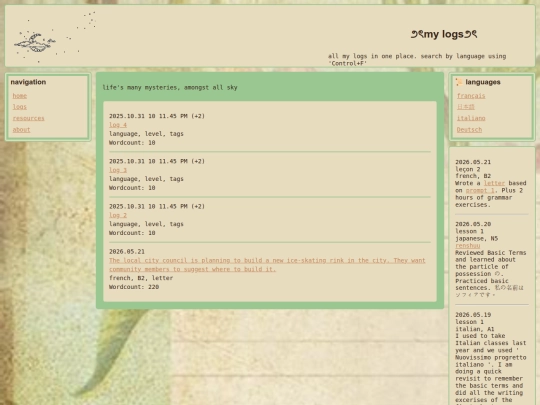The height and width of the screenshot is (405, 540).
Task: Click the 2026.05.20 date in sidebar
Action: point(473,224)
